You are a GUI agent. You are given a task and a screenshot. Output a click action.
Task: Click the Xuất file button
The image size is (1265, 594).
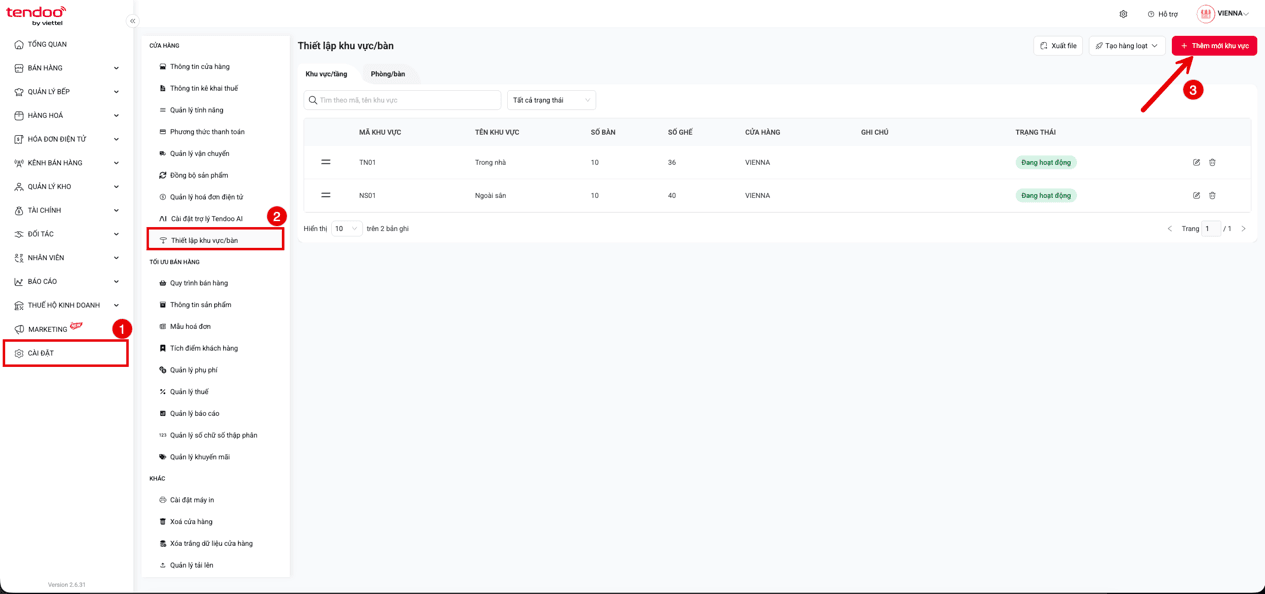(x=1058, y=46)
